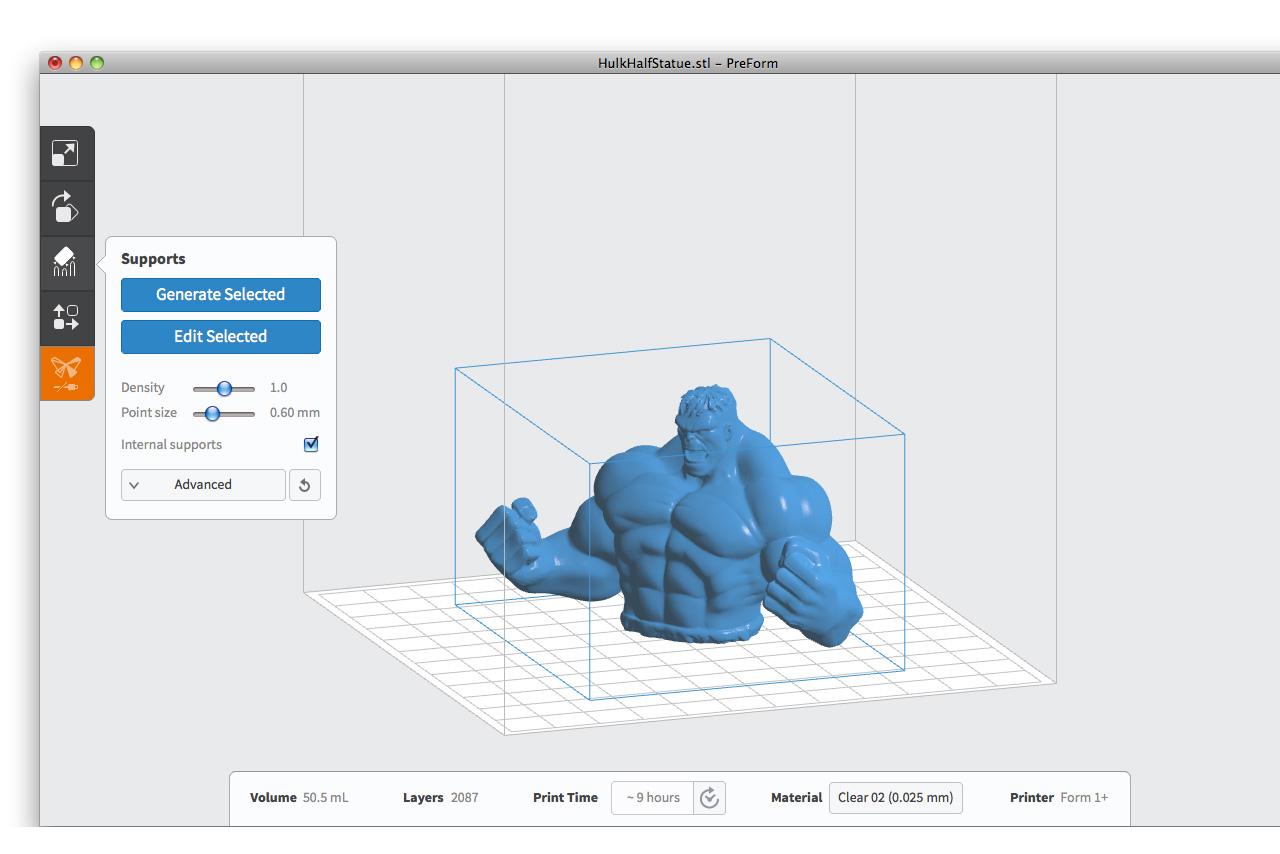This screenshot has width=1280, height=854.
Task: Click the Volume 50.5 mL readout
Action: pos(299,798)
